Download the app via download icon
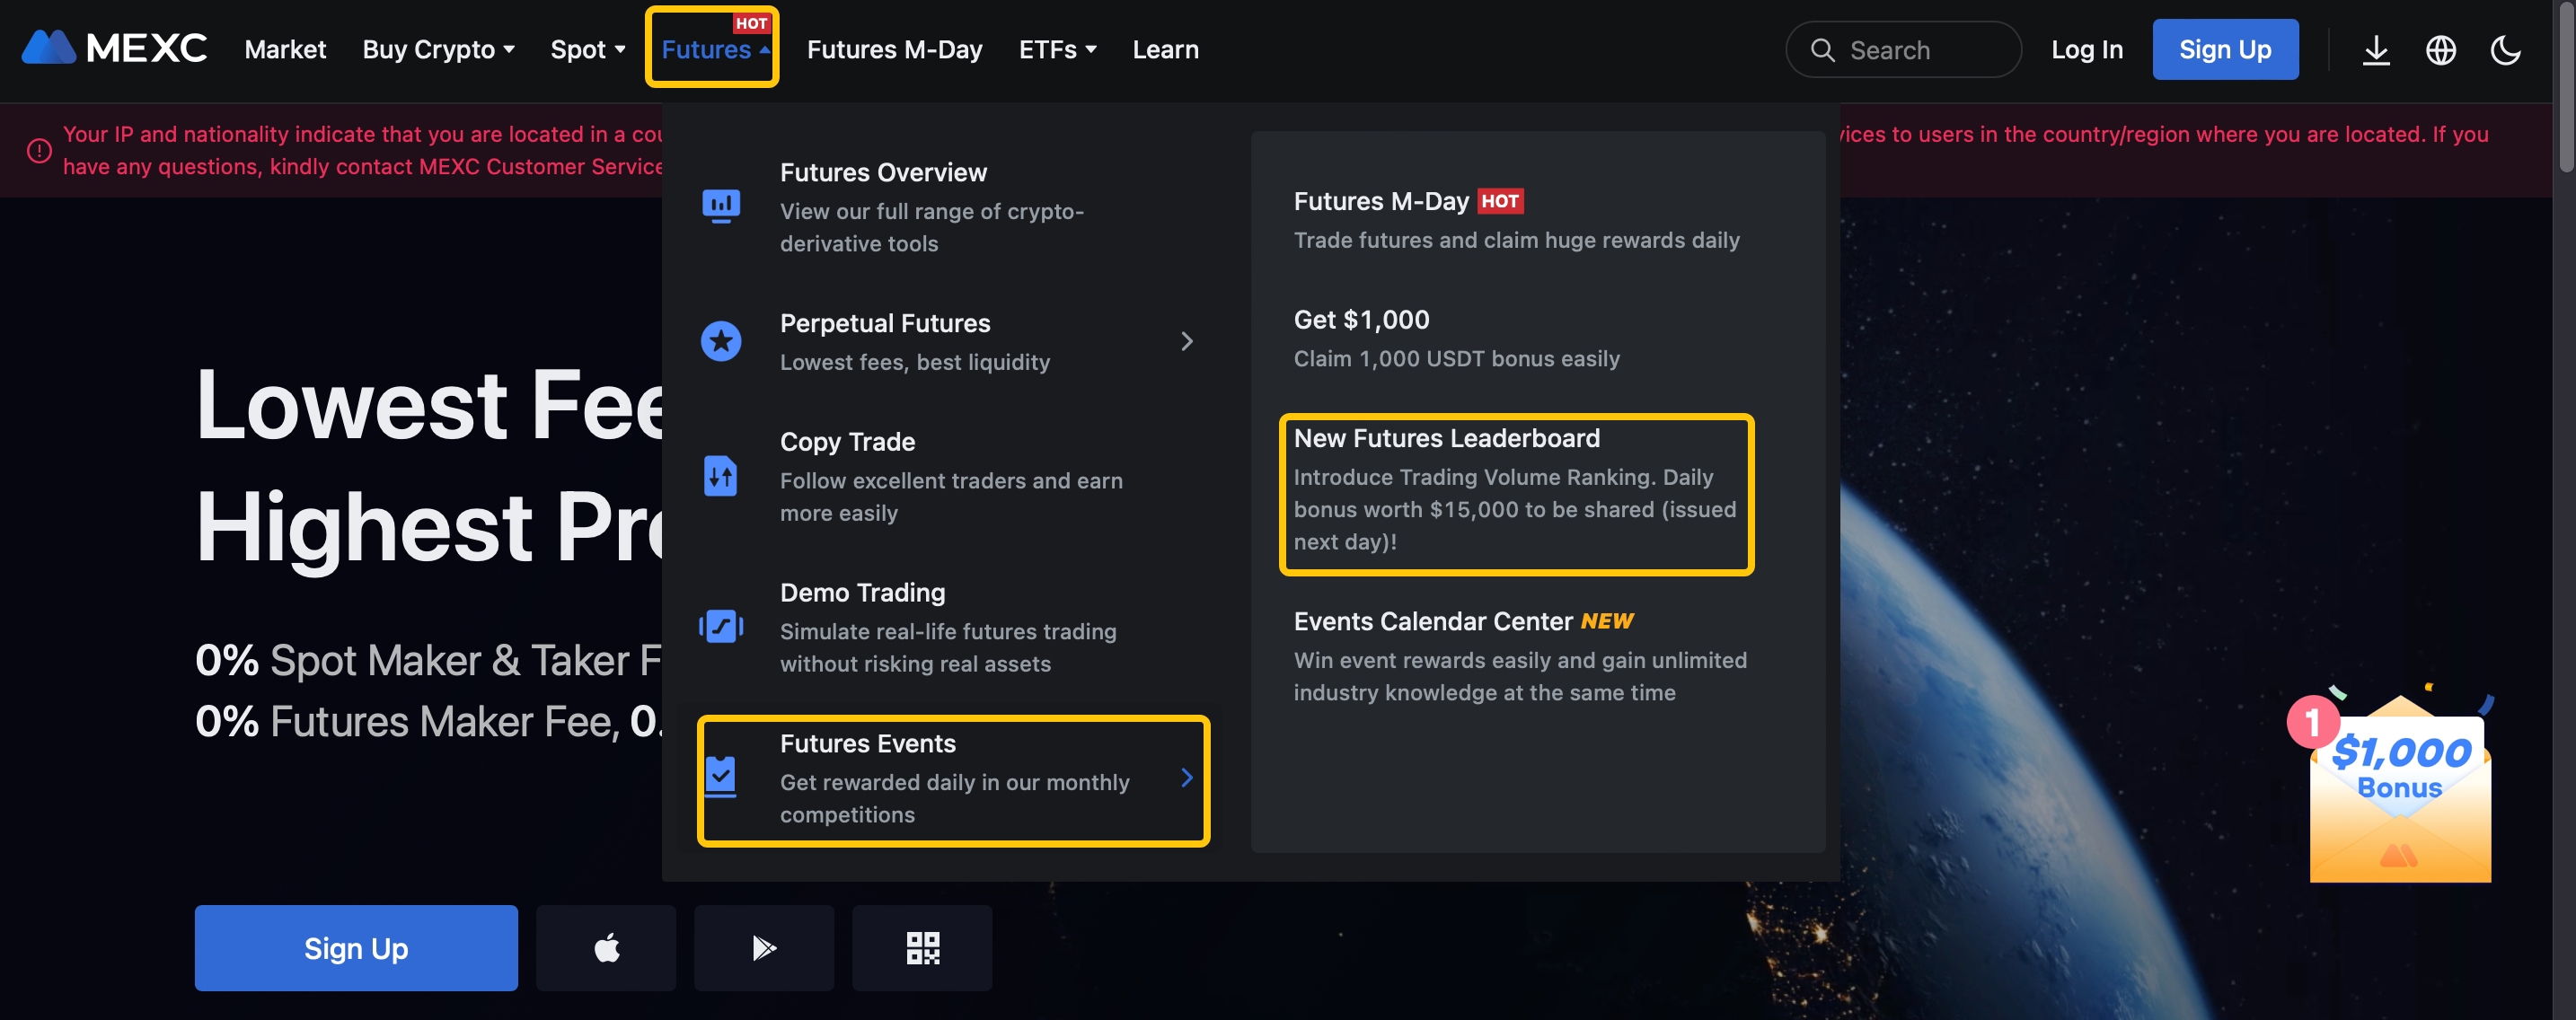2576x1020 pixels. pyautogui.click(x=2376, y=50)
